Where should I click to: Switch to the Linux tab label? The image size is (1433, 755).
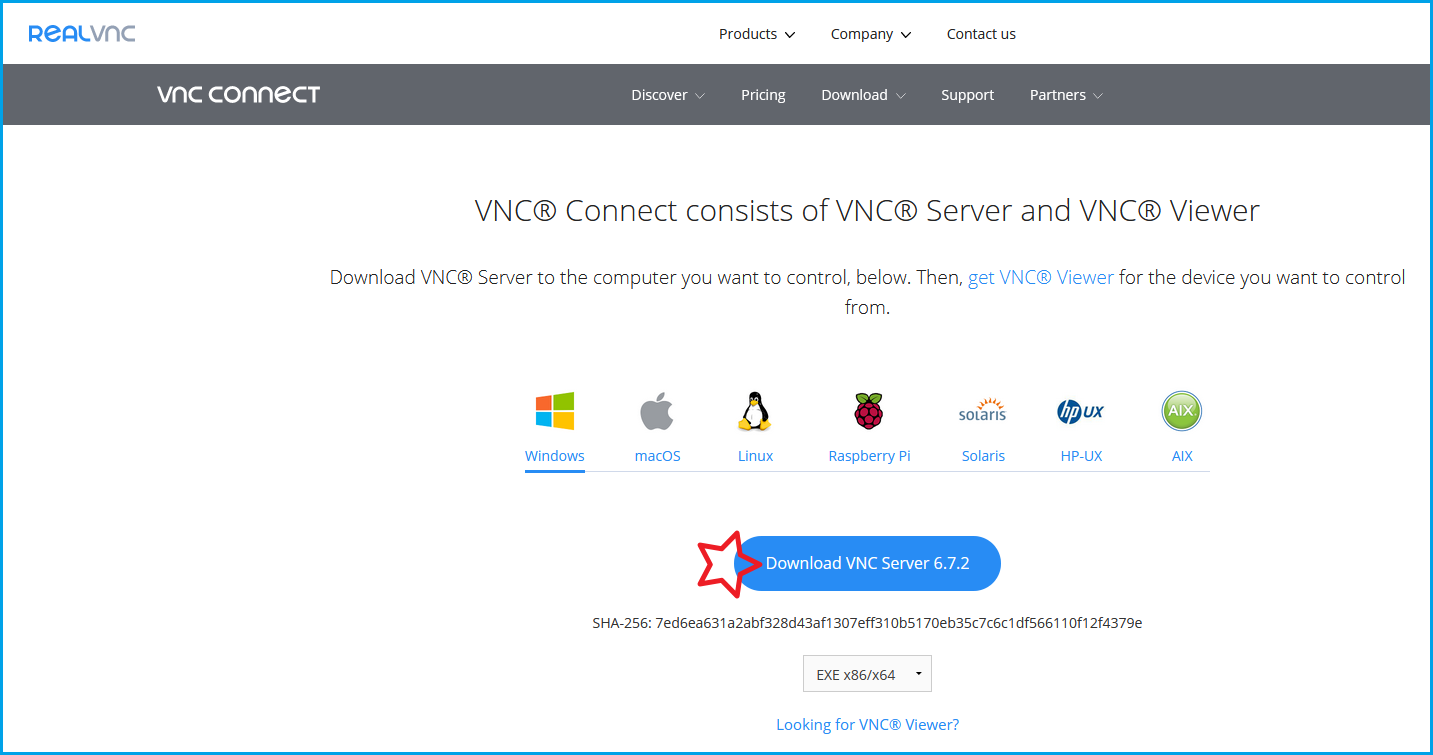coord(755,456)
